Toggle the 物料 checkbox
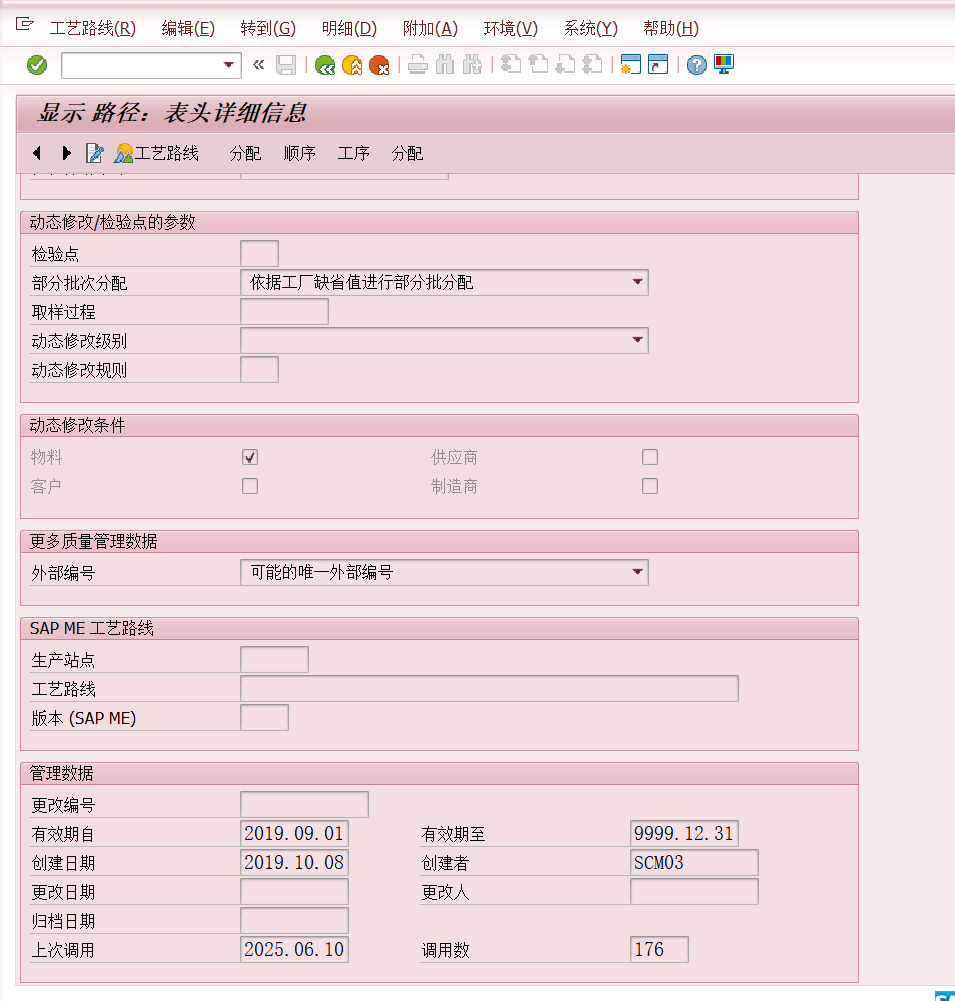955x1001 pixels. coord(250,457)
